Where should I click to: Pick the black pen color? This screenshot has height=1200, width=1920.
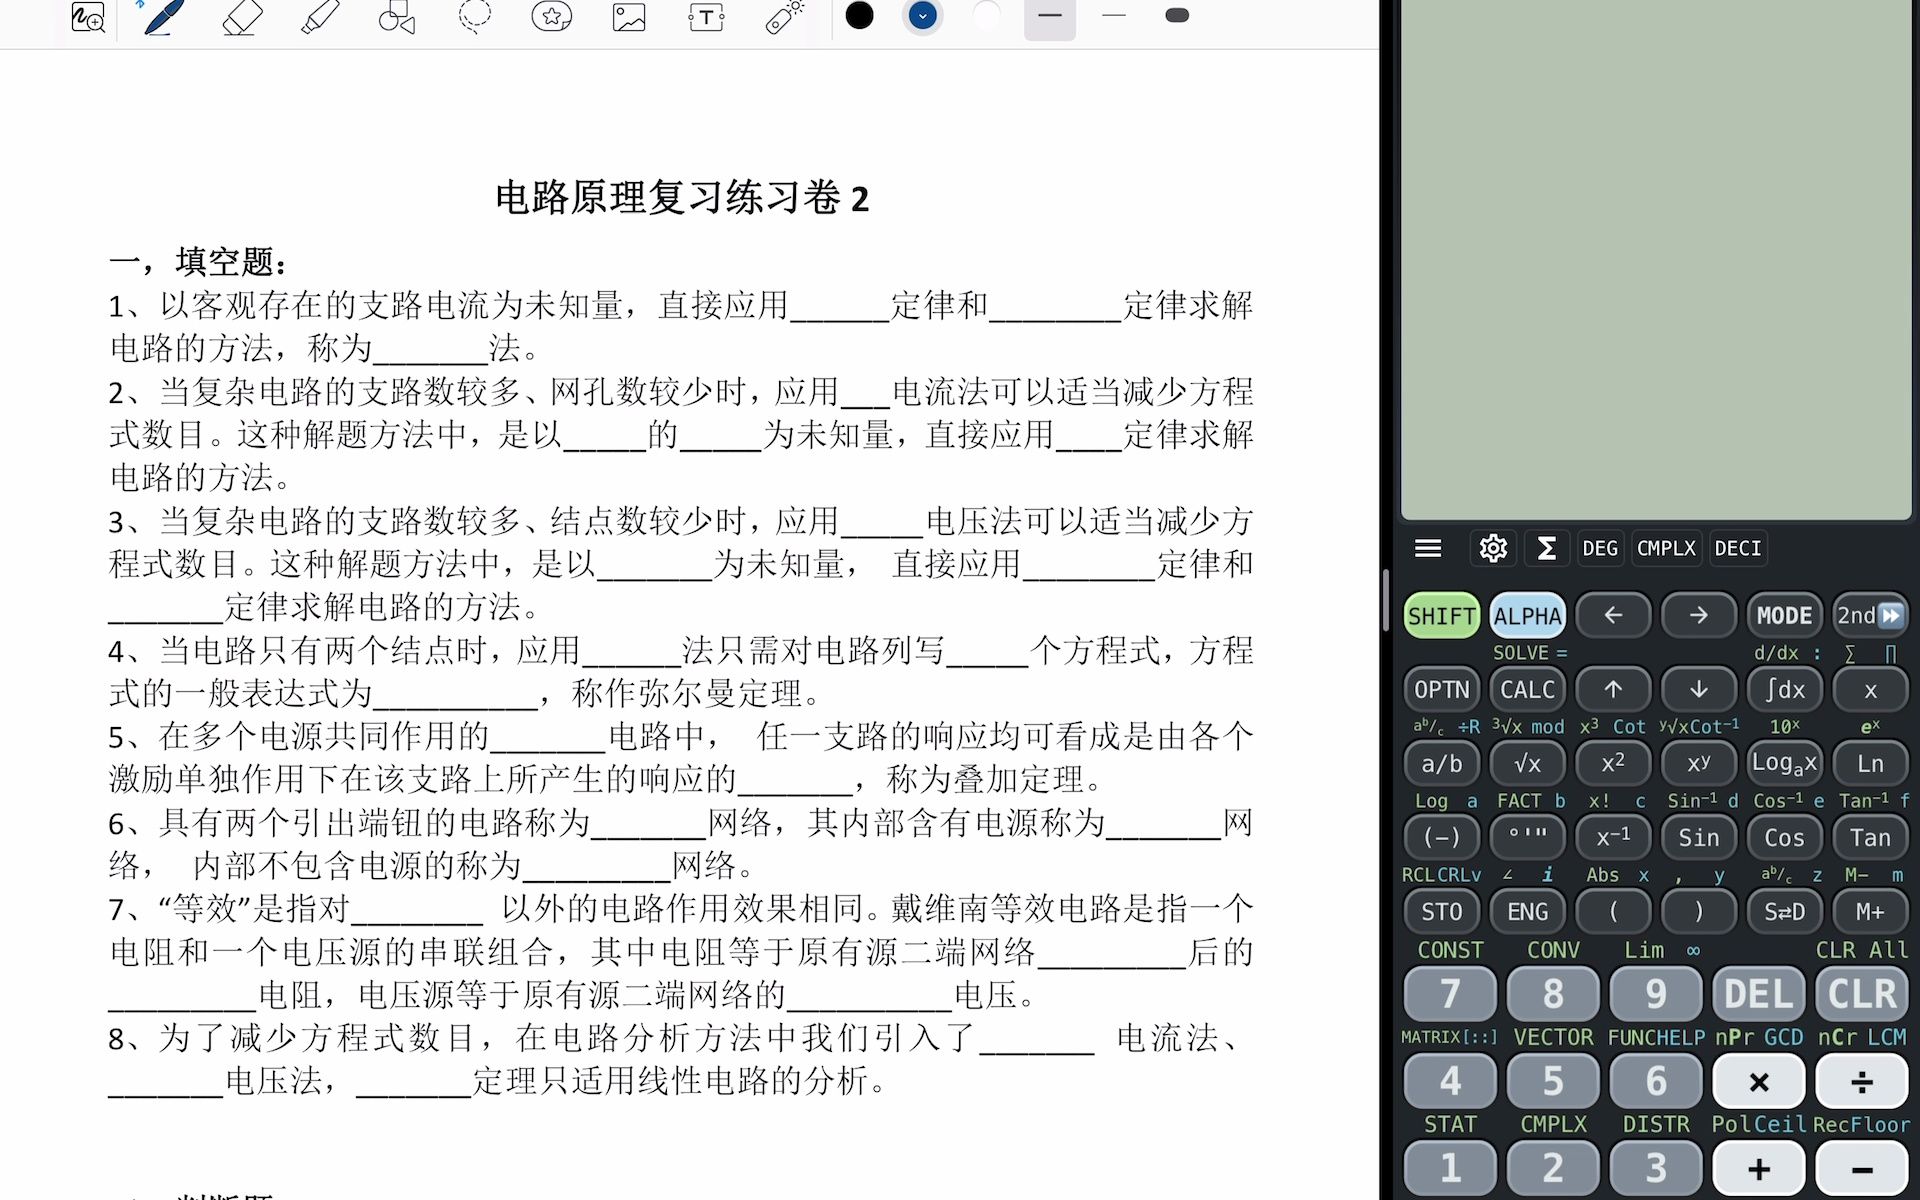859,16
